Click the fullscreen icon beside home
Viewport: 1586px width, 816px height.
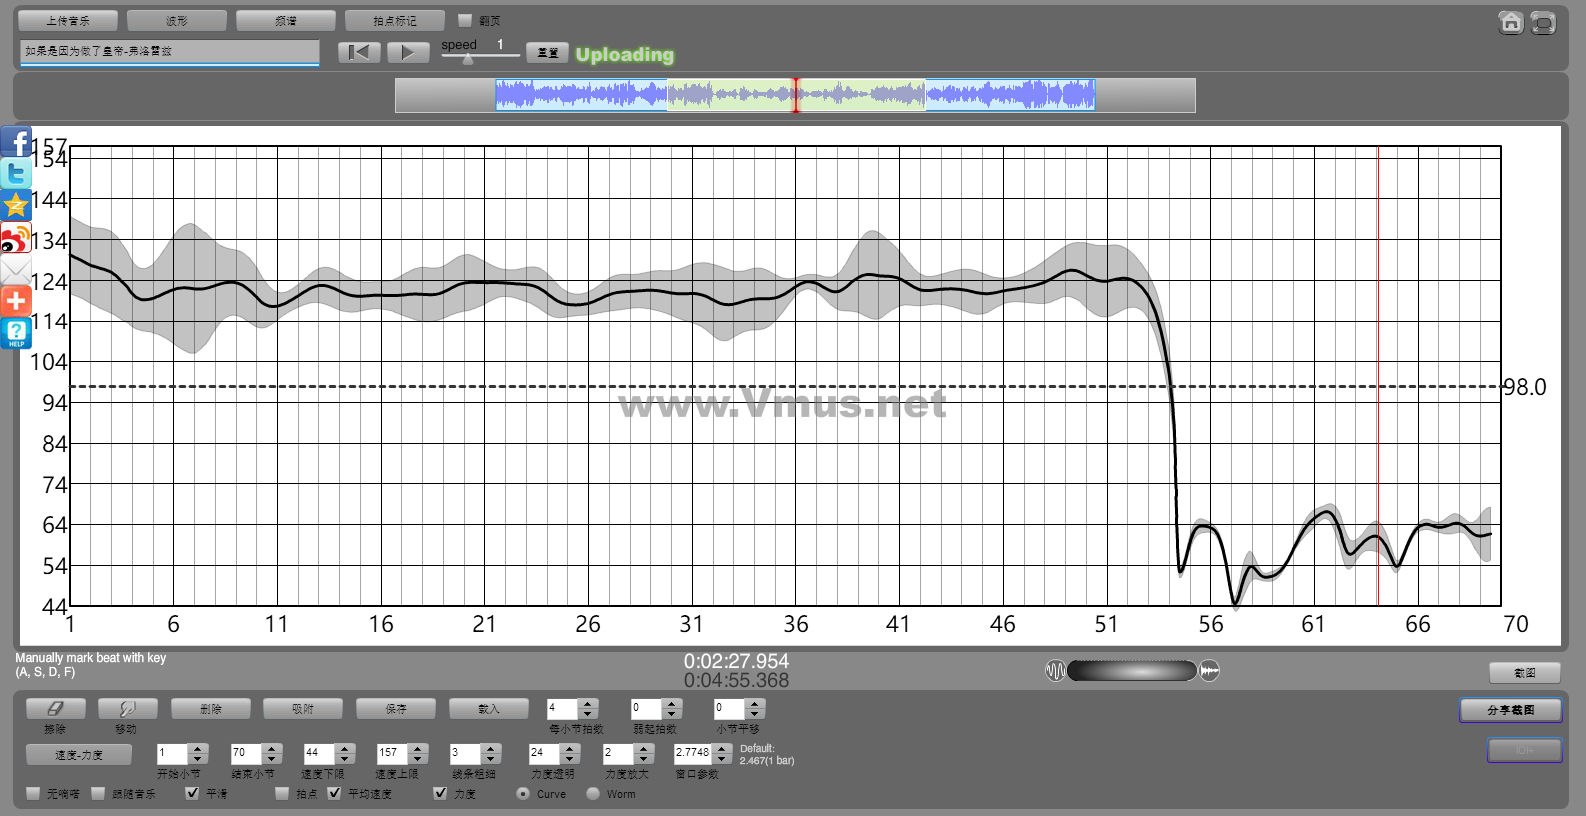(x=1543, y=23)
